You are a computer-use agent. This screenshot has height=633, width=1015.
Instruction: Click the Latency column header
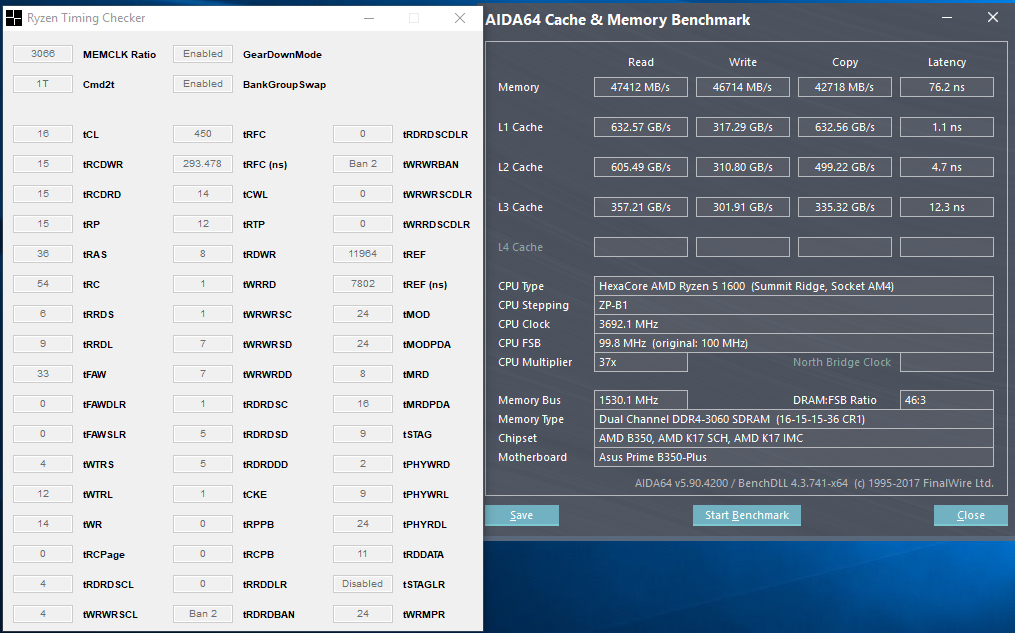coord(947,62)
